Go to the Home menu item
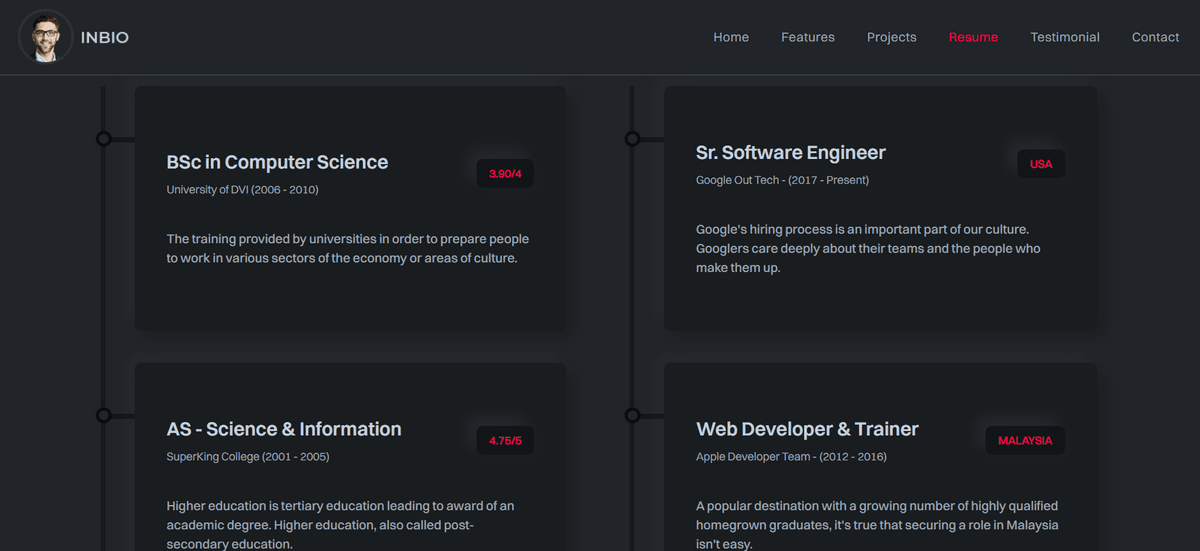This screenshot has width=1200, height=551. coord(731,37)
